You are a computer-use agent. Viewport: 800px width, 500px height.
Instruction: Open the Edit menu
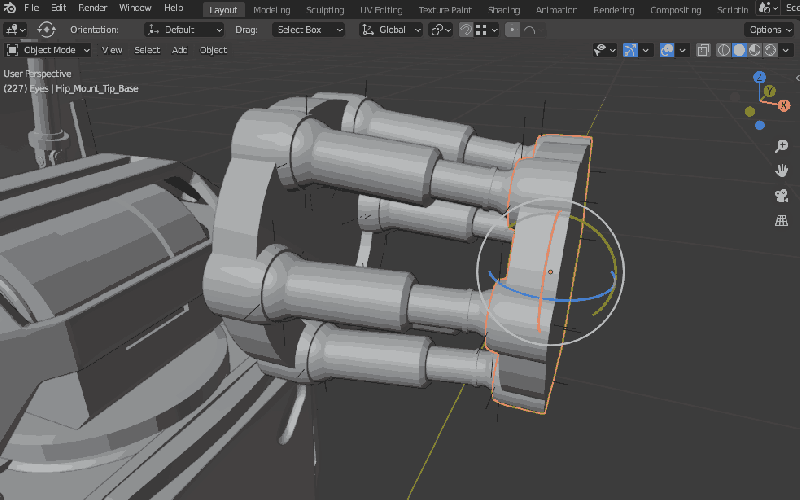coord(59,8)
